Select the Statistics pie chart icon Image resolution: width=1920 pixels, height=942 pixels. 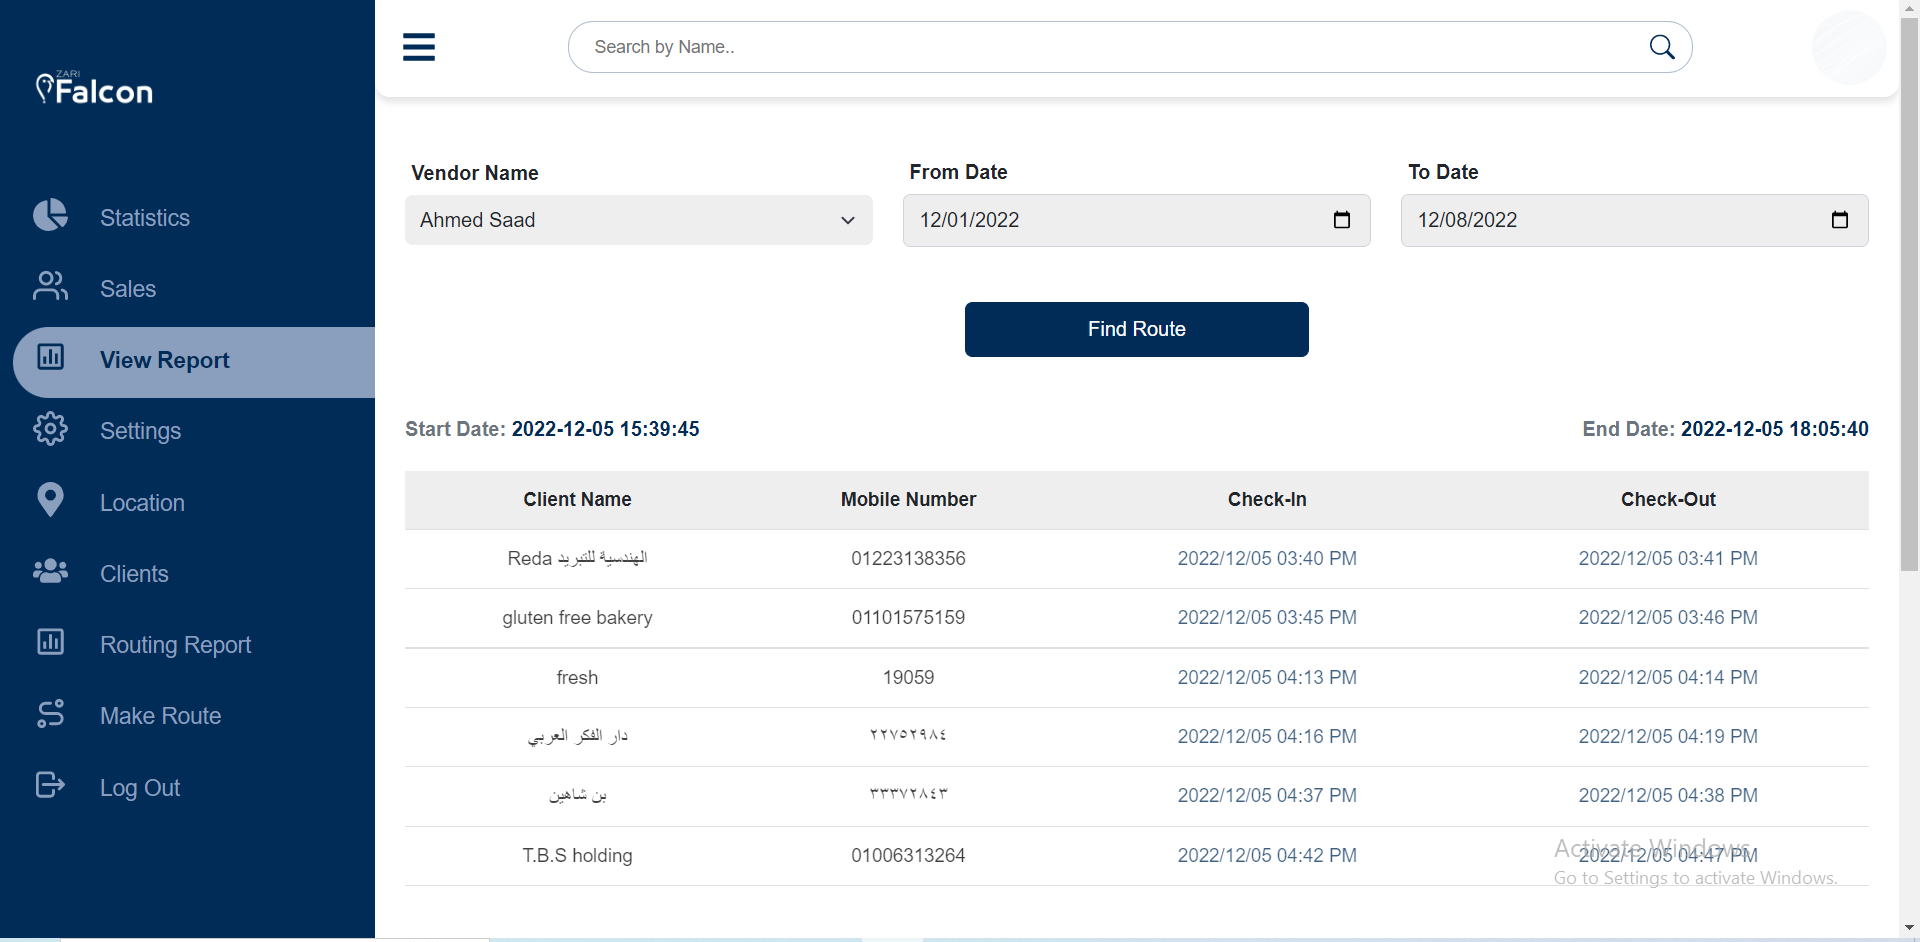click(50, 216)
